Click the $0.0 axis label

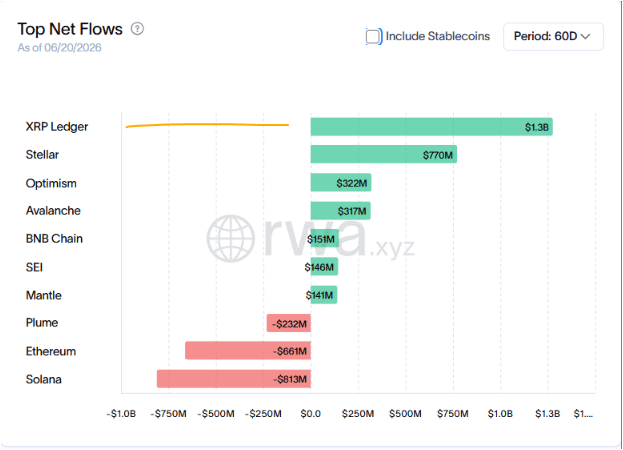311,414
